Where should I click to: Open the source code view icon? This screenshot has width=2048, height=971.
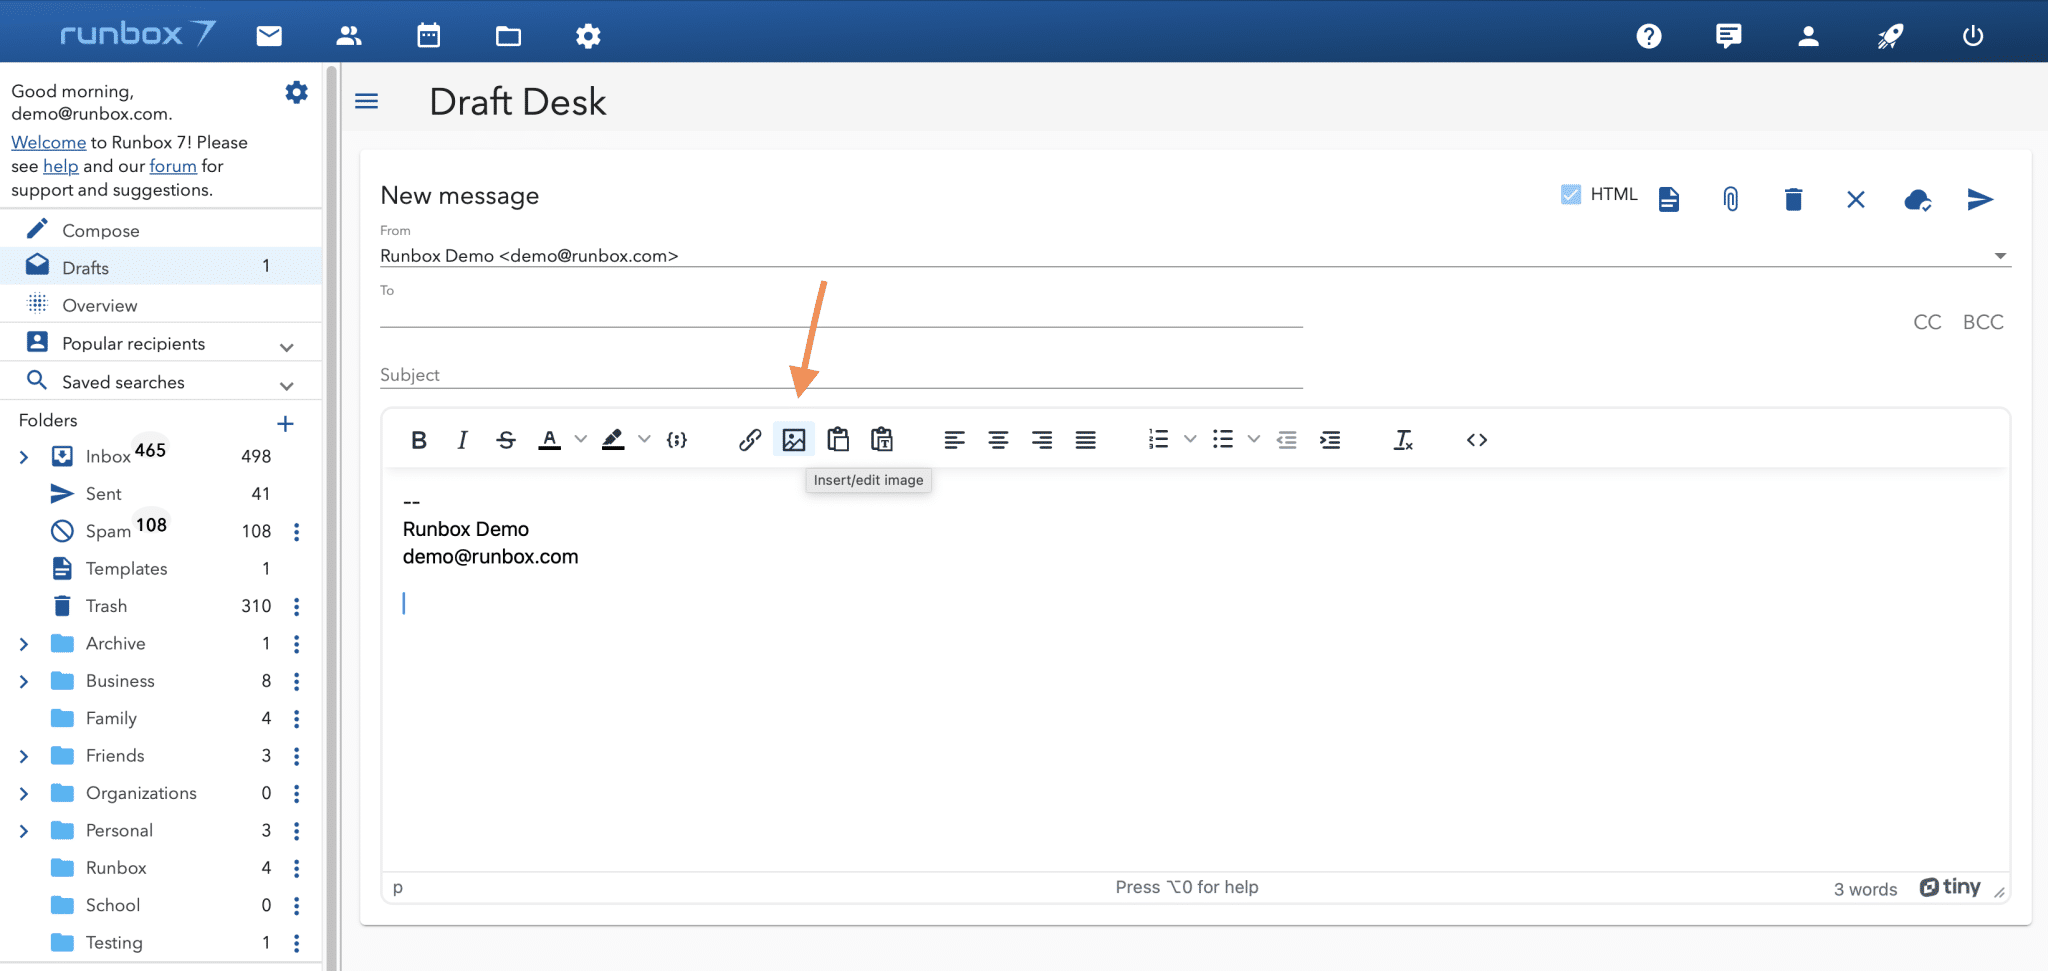[1477, 440]
